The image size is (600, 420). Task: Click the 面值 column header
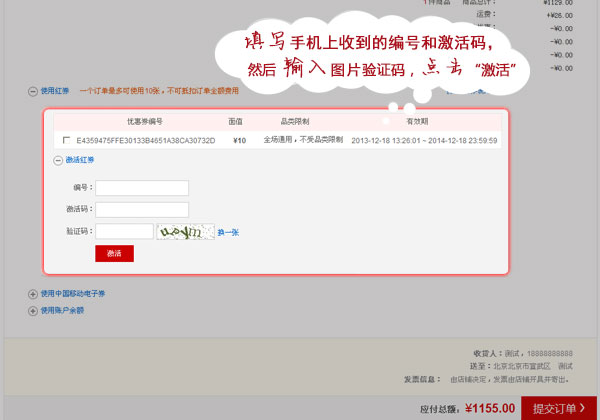[236, 120]
